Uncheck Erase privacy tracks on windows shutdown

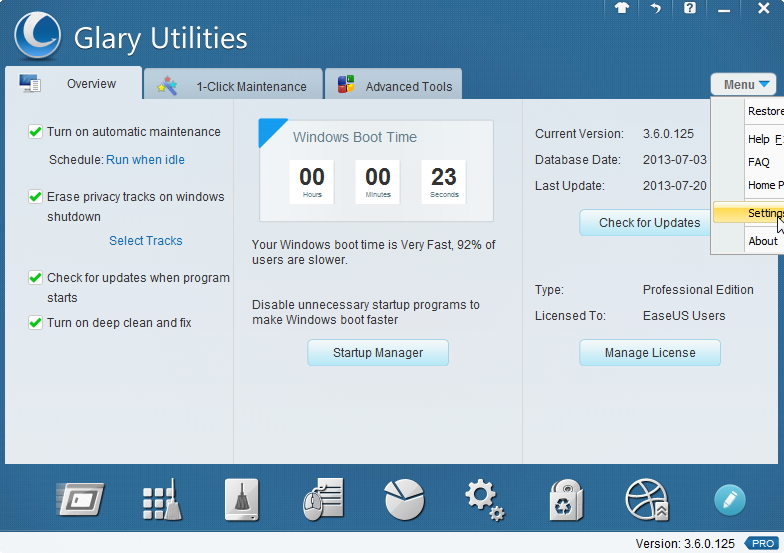(35, 197)
